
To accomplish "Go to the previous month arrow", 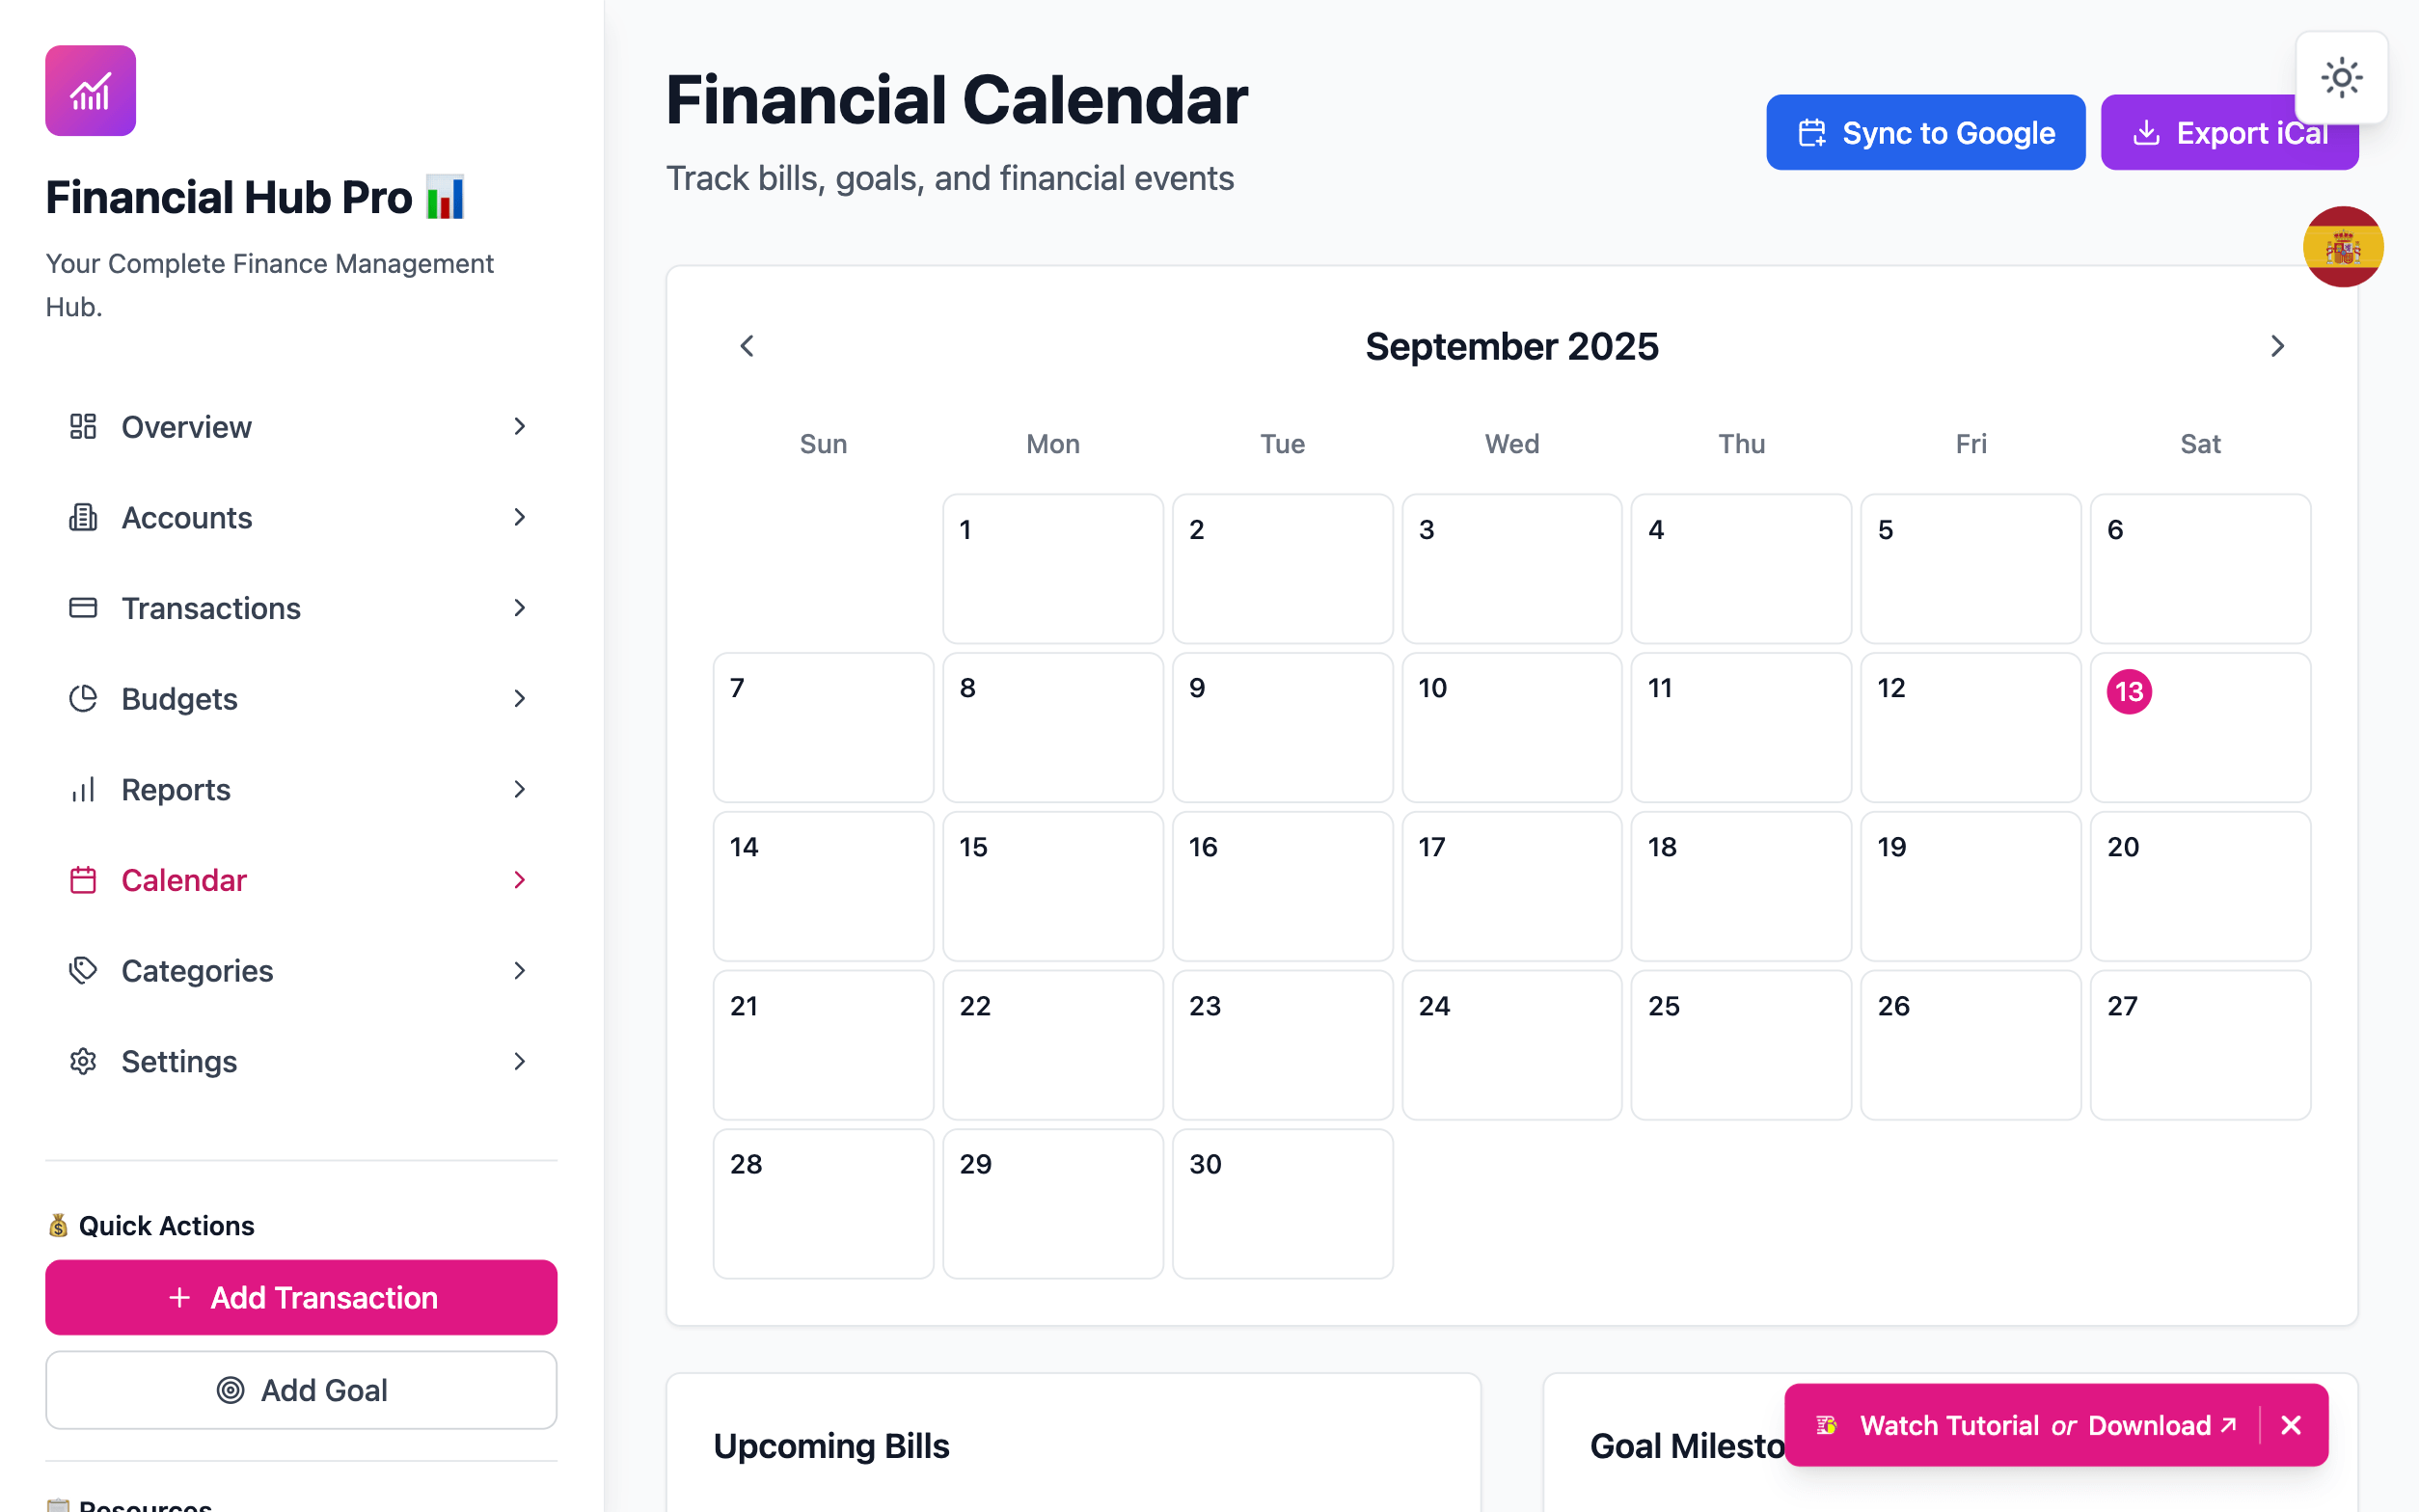I will point(747,346).
